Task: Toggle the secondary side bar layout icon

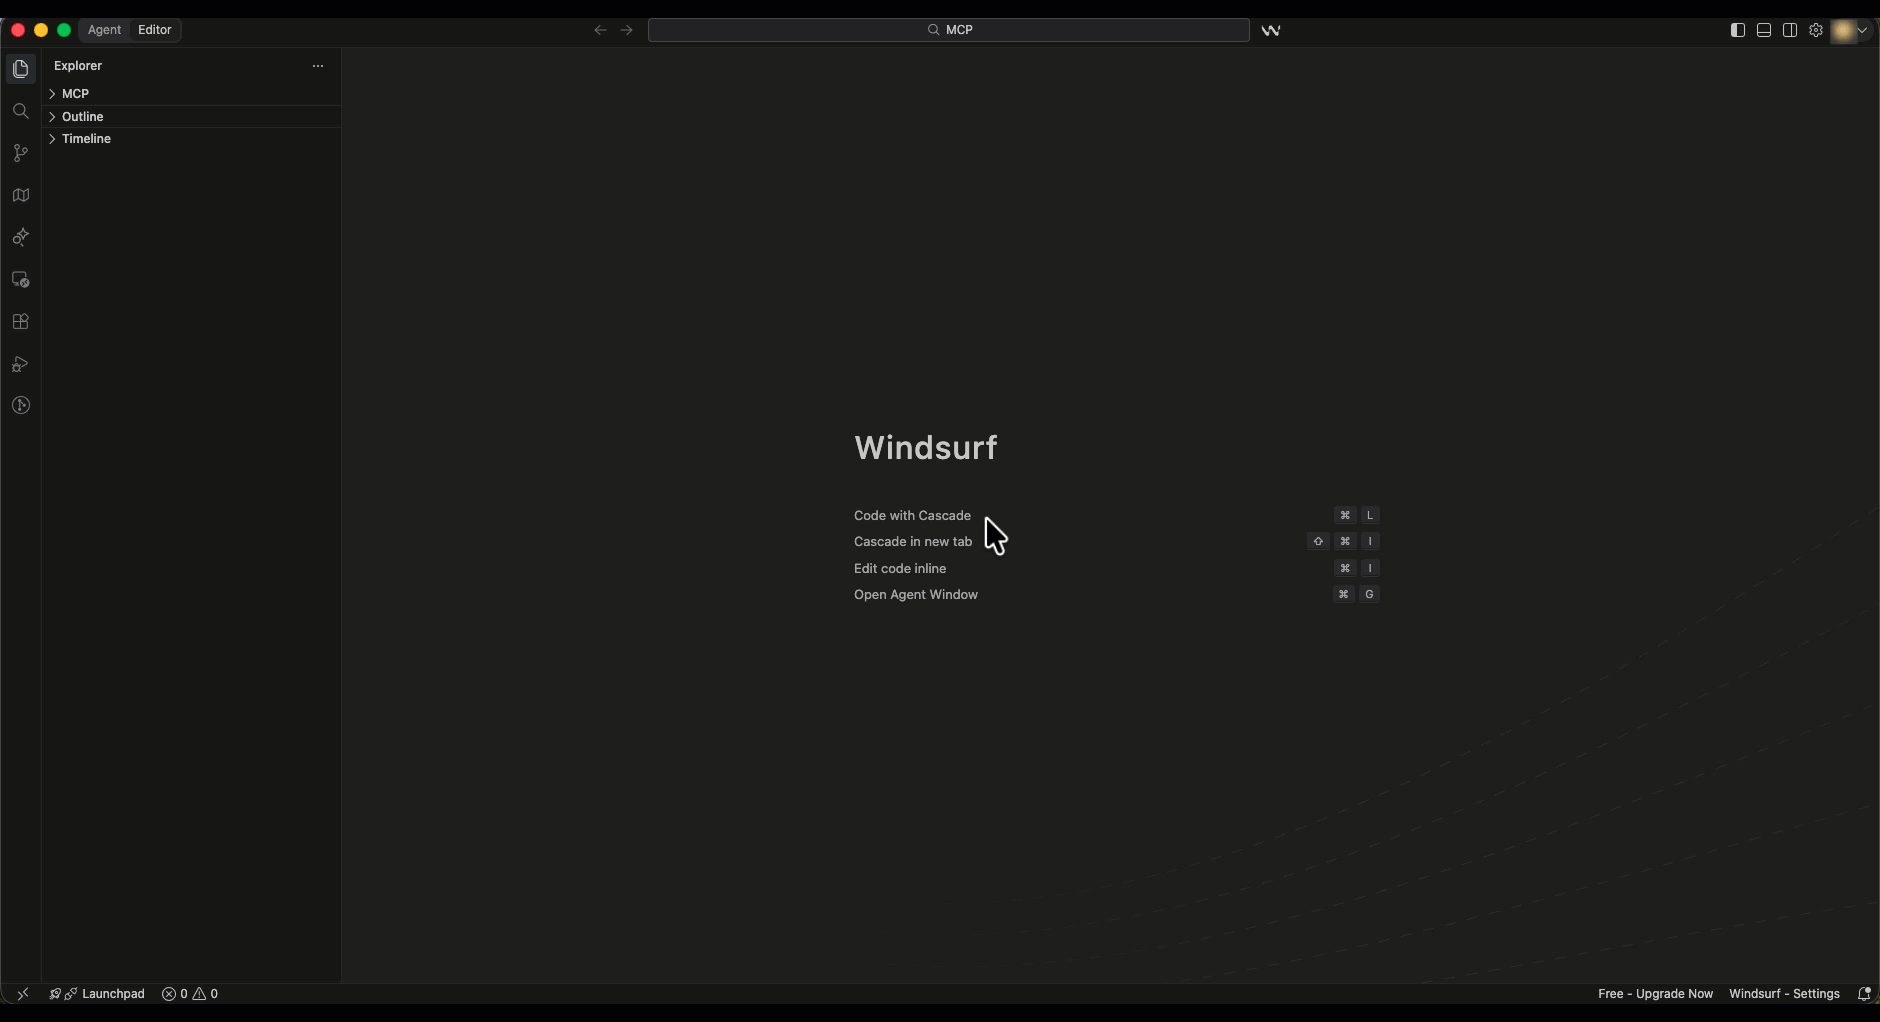Action: click(1790, 30)
